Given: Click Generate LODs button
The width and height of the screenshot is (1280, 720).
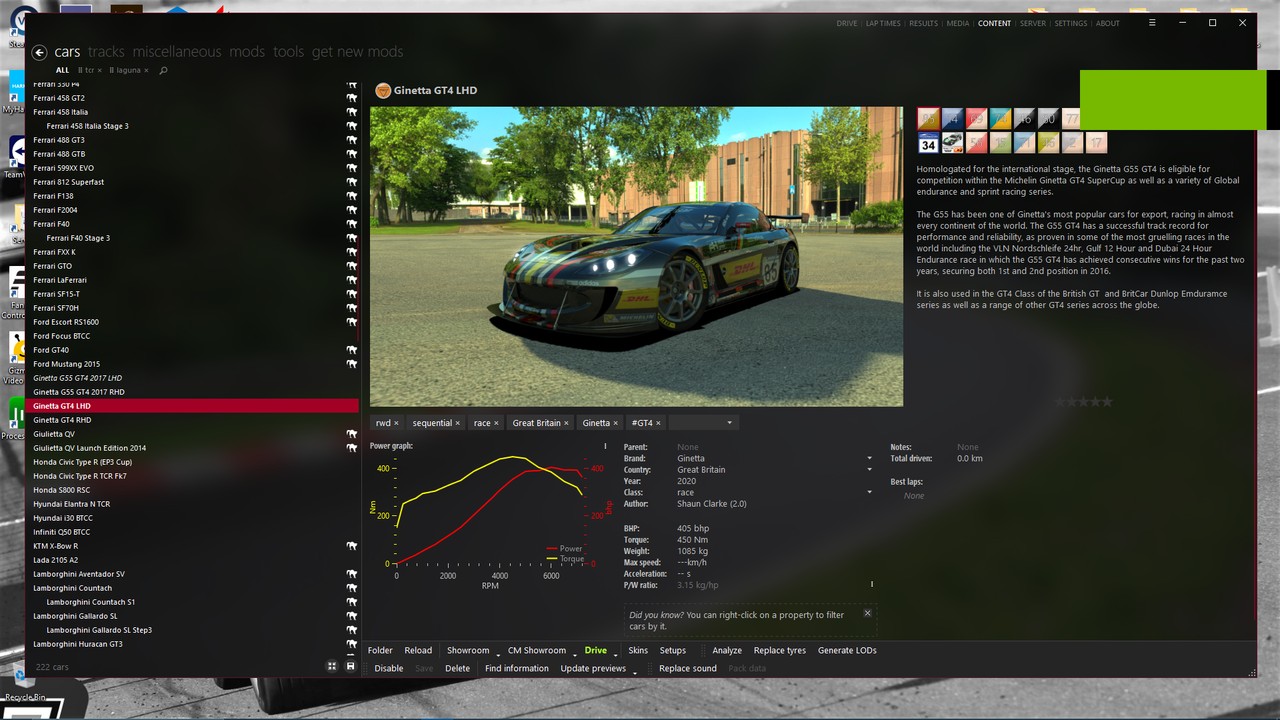Looking at the screenshot, I should point(847,651).
